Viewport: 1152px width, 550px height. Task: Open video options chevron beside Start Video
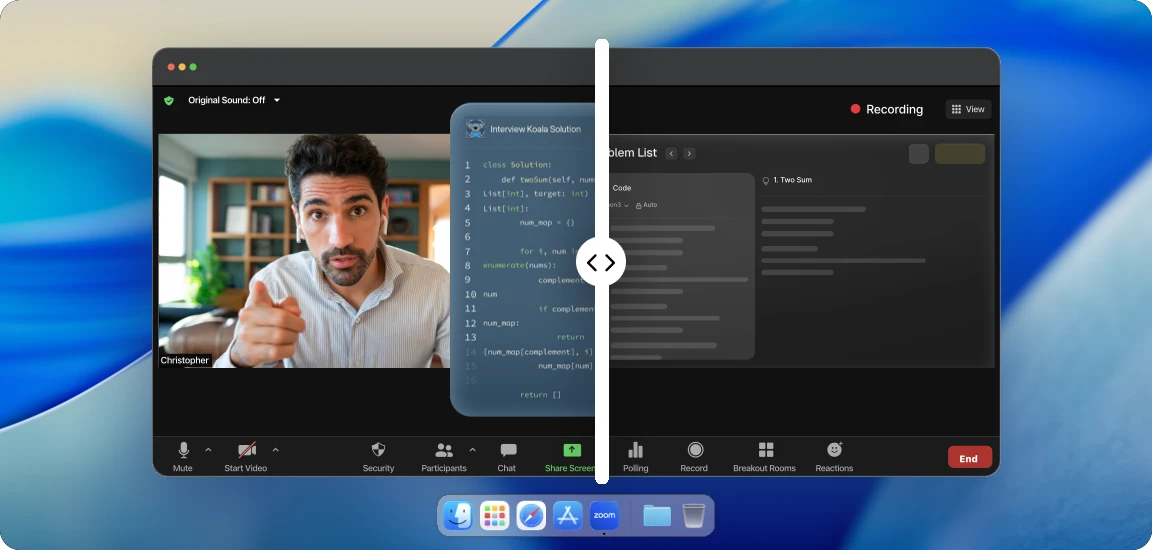point(276,449)
